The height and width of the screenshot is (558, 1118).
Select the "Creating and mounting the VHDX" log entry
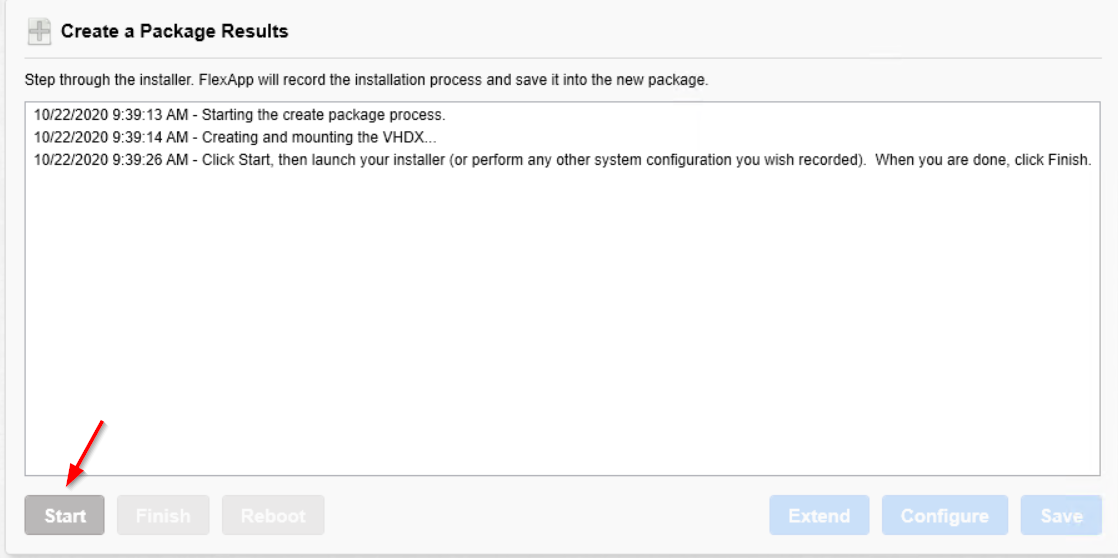point(235,138)
